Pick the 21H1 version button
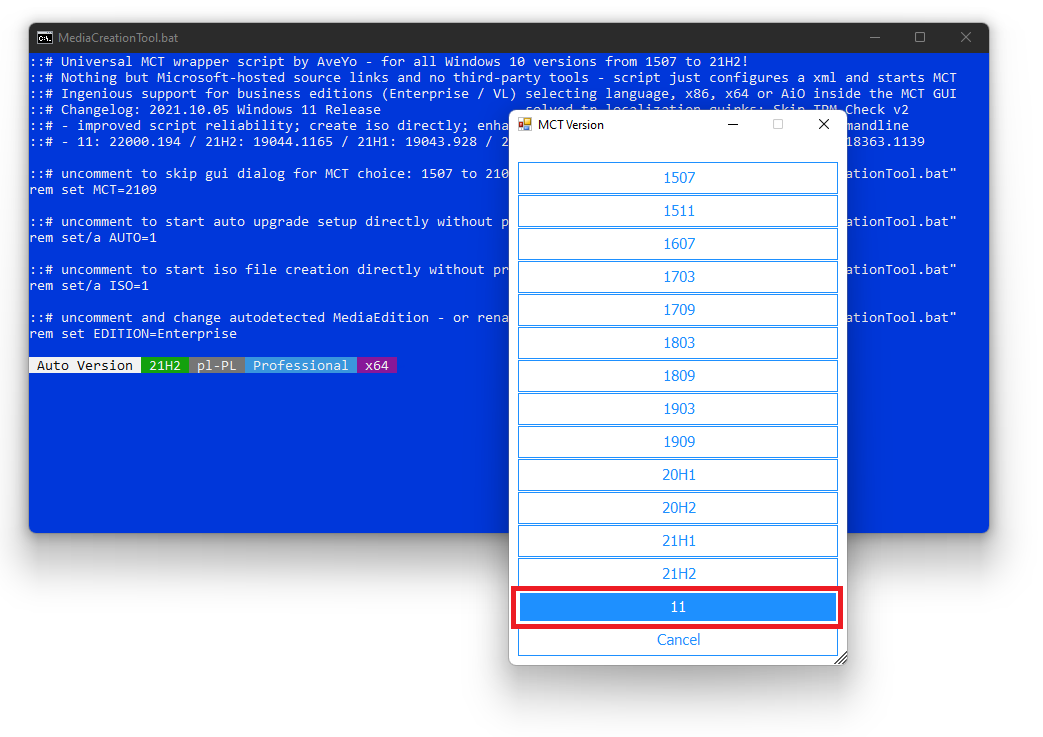Viewport: 1043px width, 737px height. point(678,541)
